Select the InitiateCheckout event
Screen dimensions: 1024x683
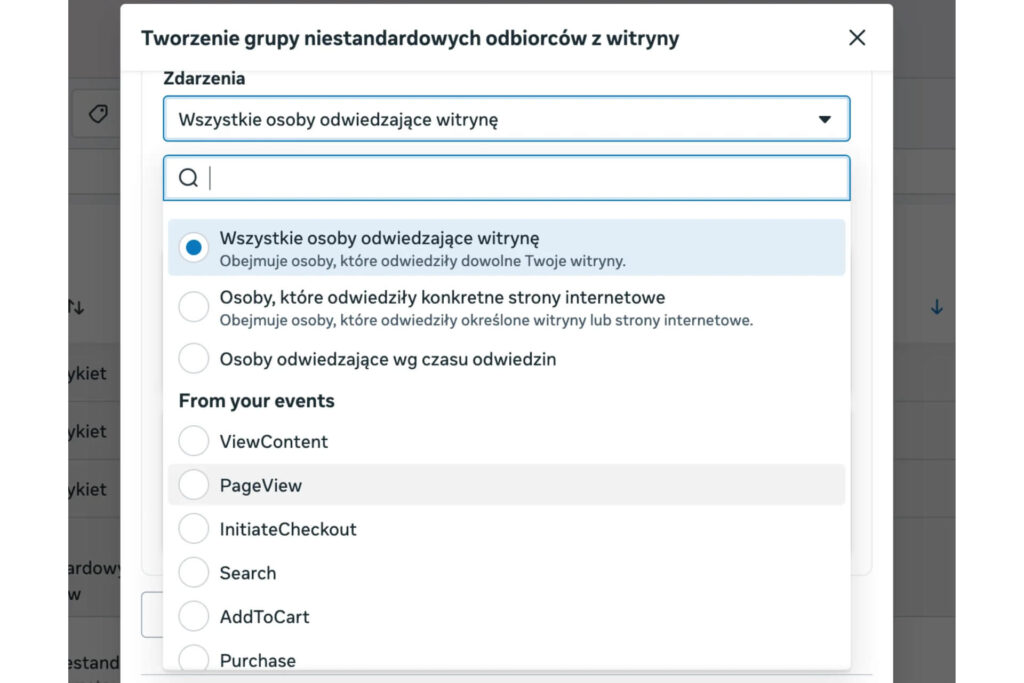point(506,529)
